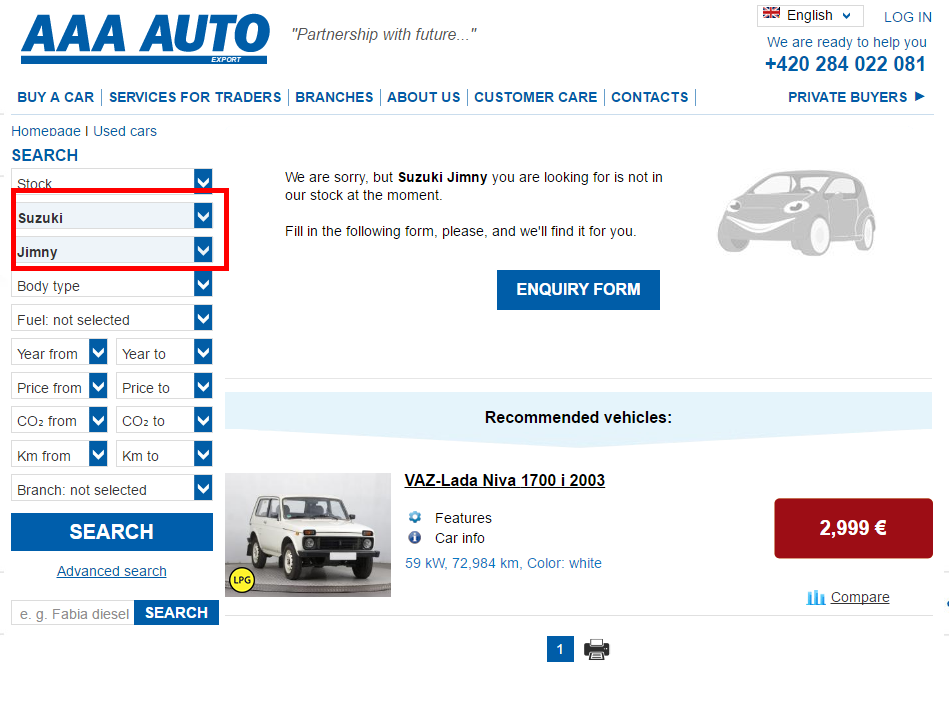
Task: Click the AAA AUTO logo
Action: [145, 39]
